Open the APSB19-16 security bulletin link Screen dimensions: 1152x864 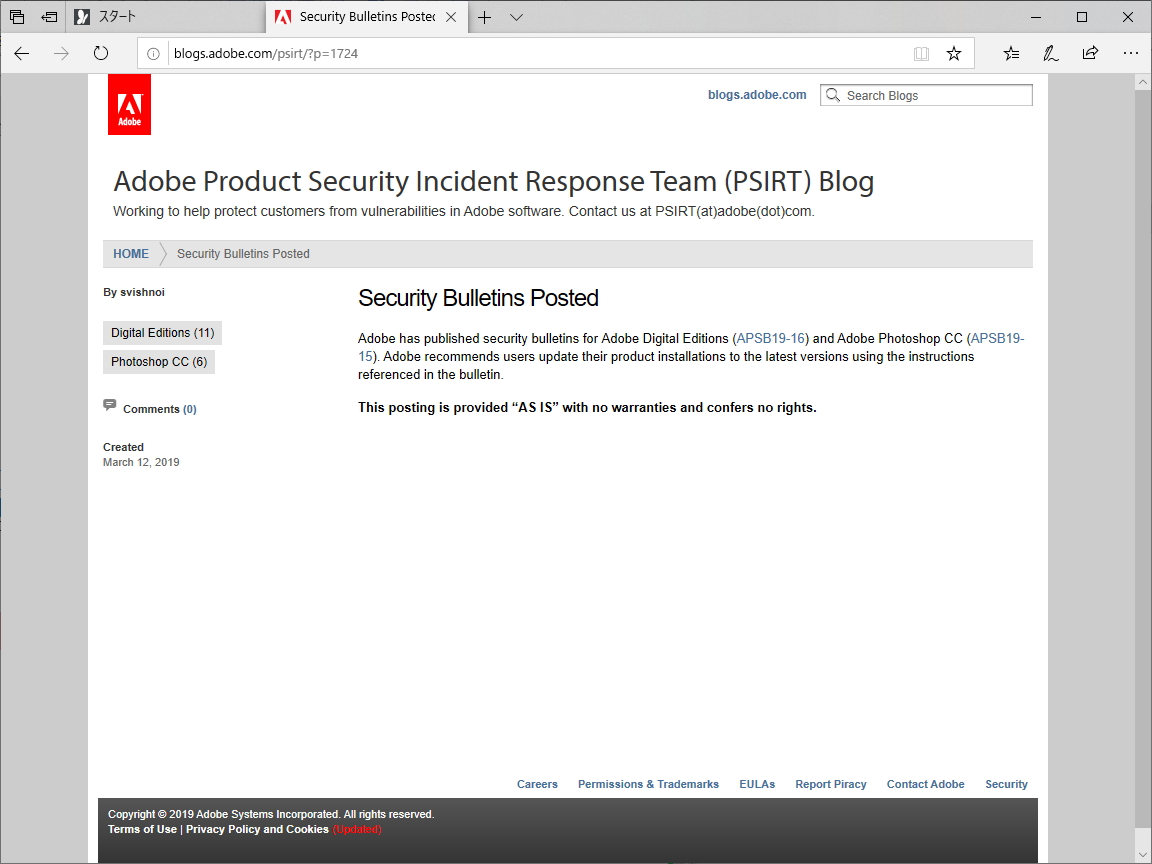[771, 338]
